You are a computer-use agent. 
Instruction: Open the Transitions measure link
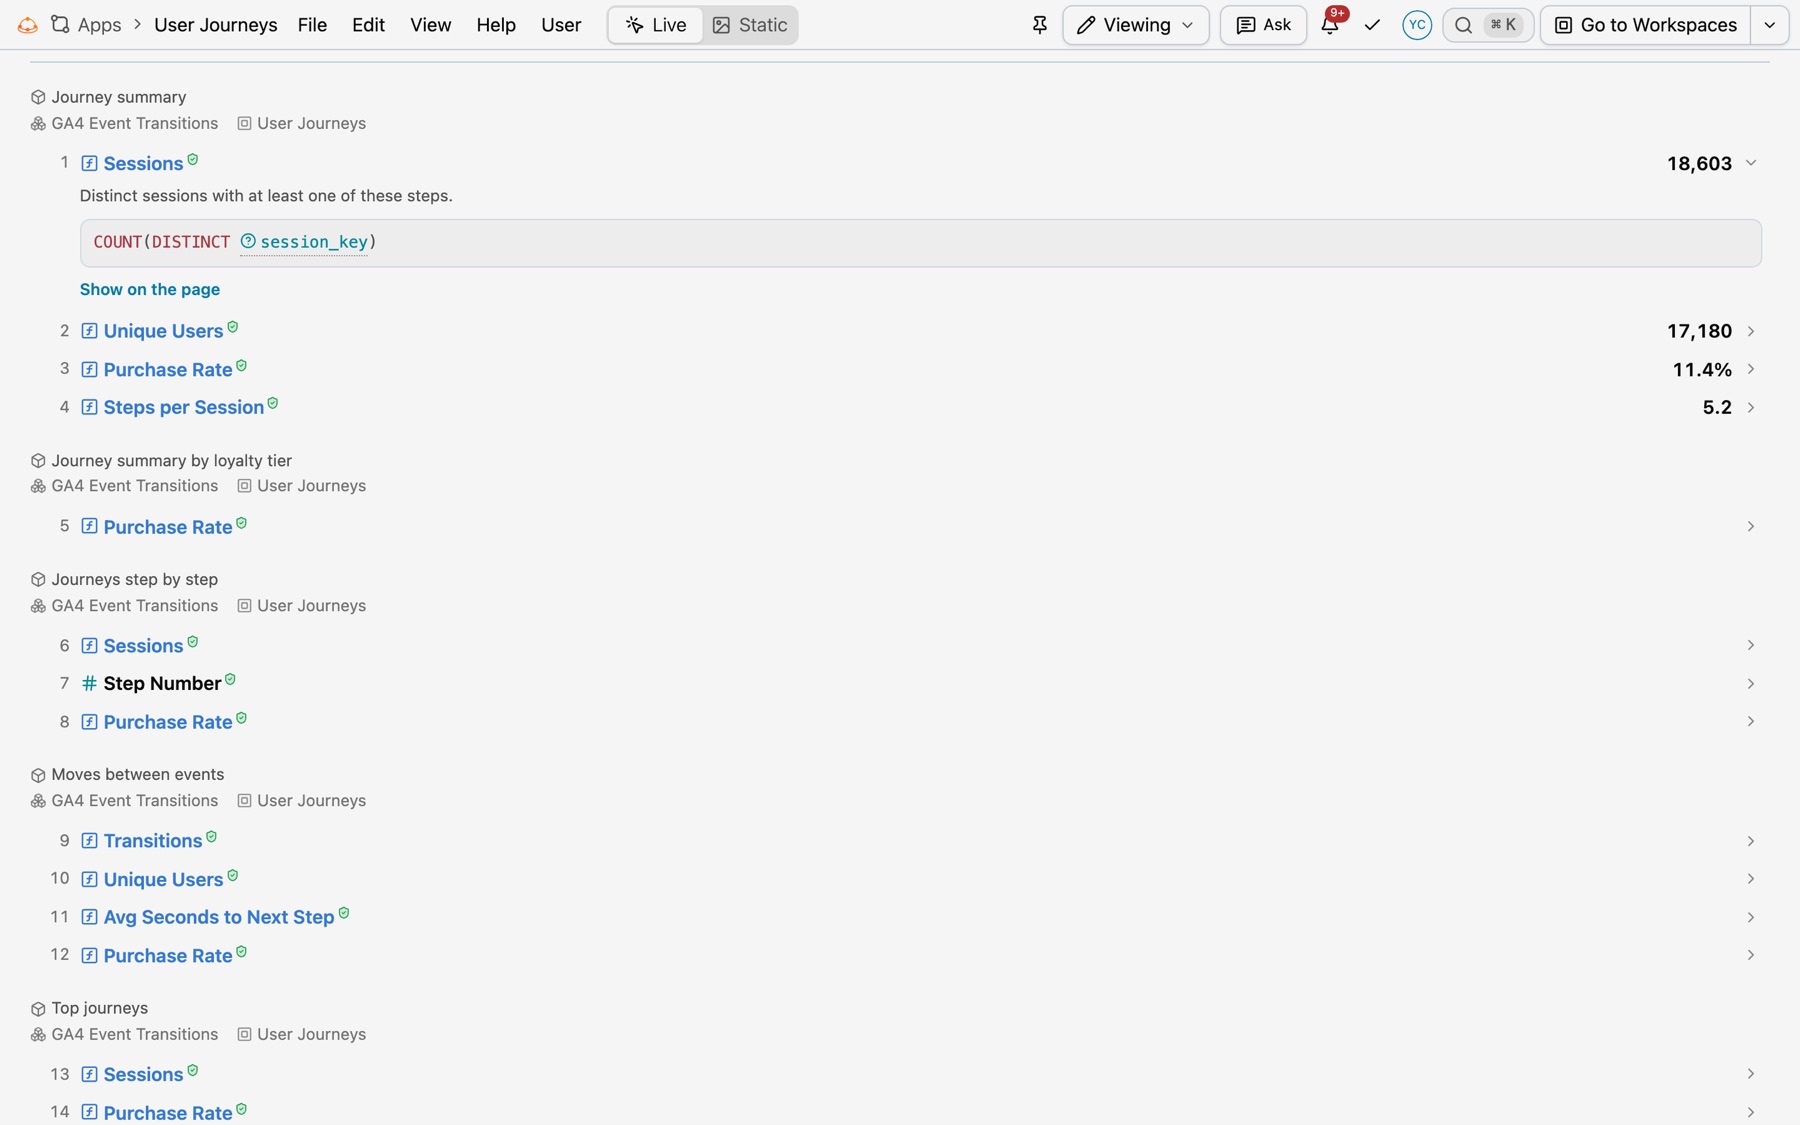[x=153, y=841]
